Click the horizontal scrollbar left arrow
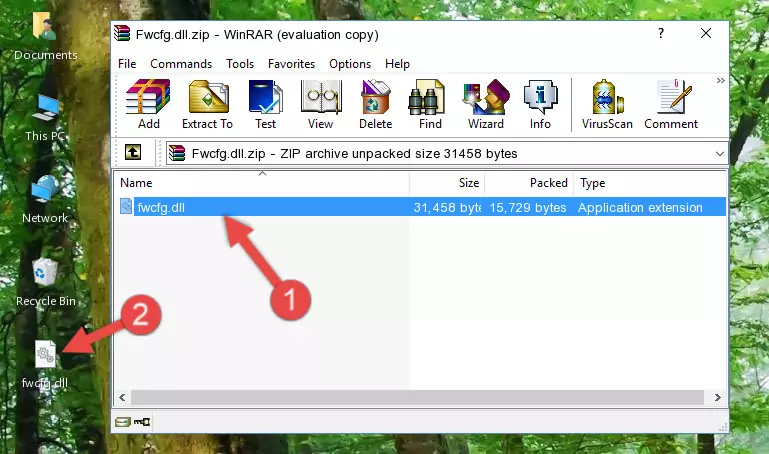The image size is (769, 454). (x=122, y=397)
